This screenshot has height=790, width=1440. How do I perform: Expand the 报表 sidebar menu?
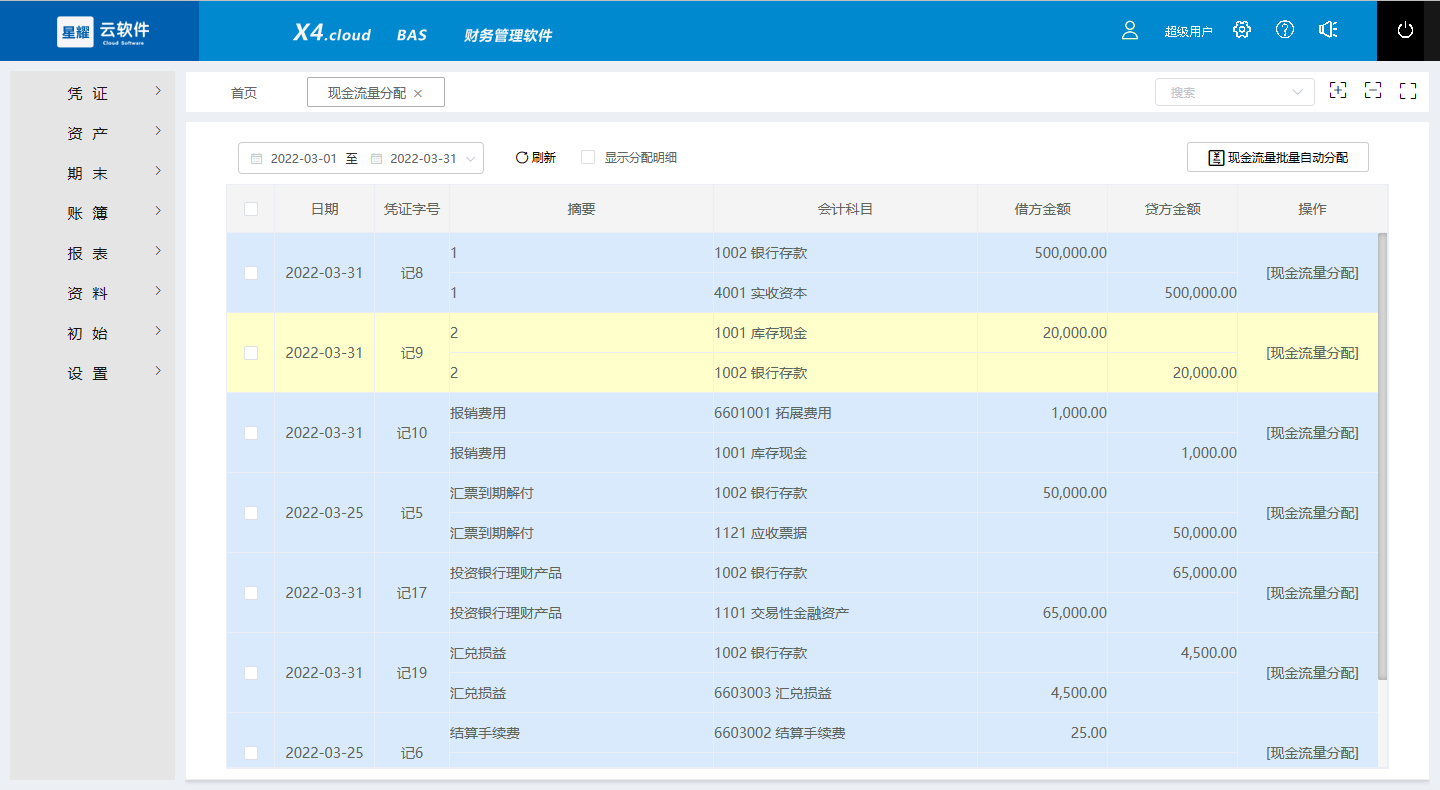[92, 253]
